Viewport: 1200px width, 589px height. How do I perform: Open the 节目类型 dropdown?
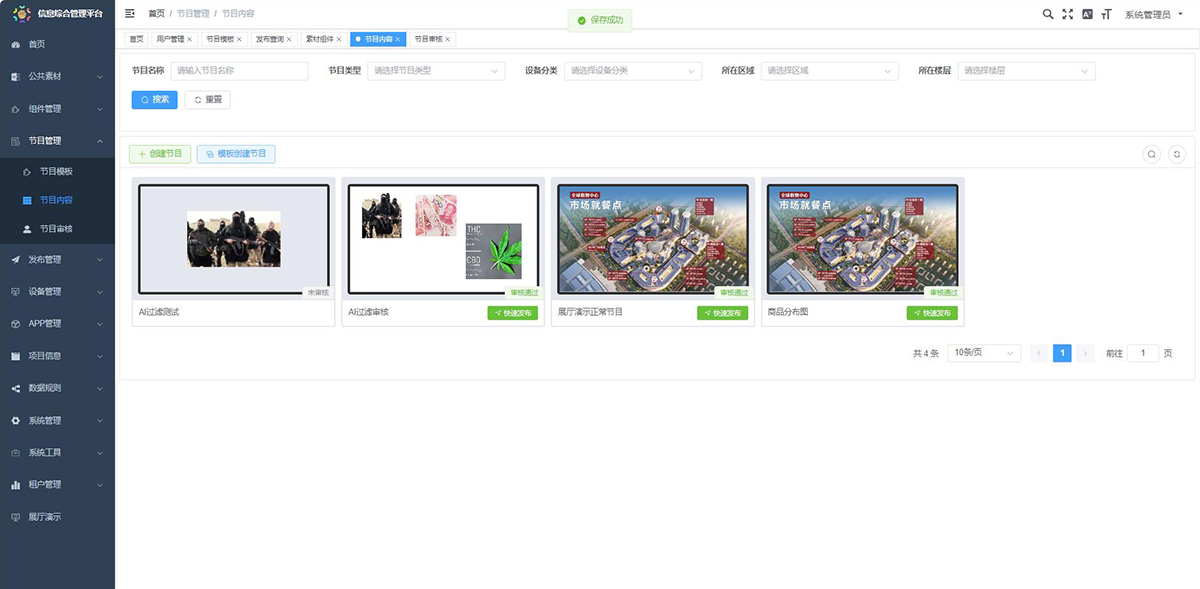point(437,71)
